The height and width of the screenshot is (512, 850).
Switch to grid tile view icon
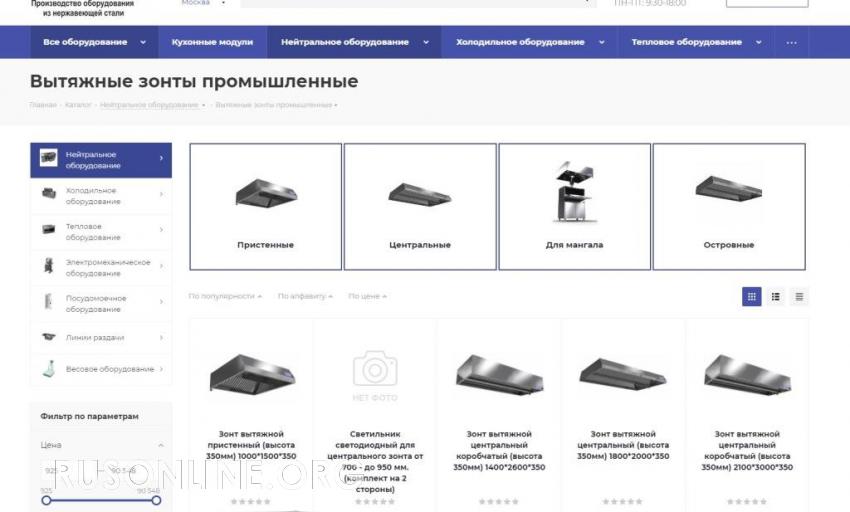751,297
